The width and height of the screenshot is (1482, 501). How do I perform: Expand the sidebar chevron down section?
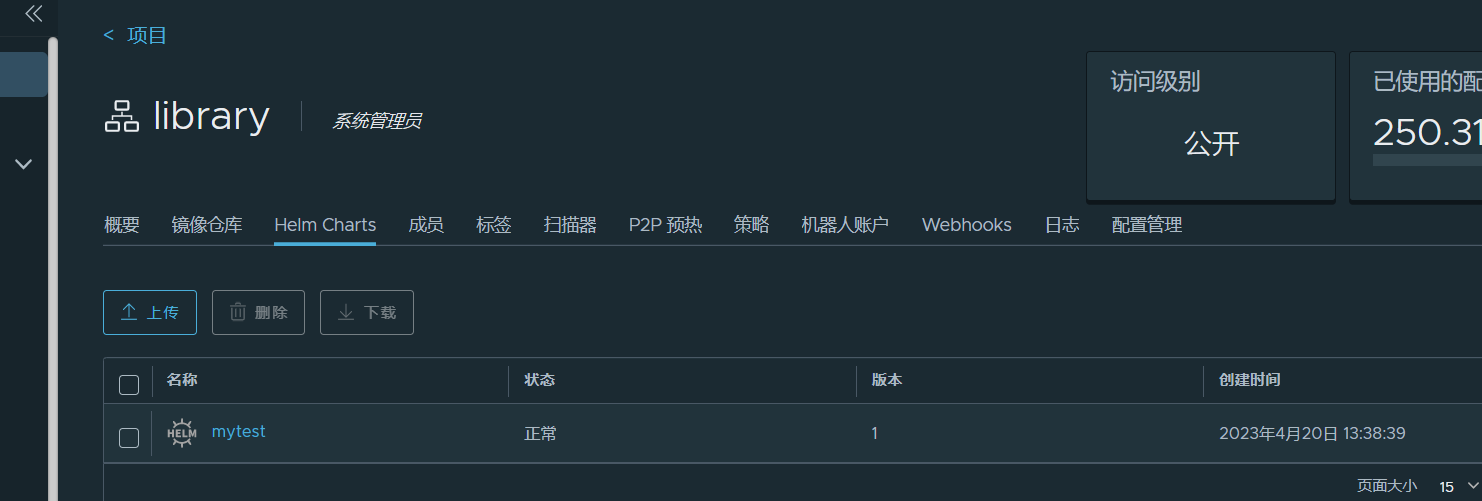[x=24, y=164]
